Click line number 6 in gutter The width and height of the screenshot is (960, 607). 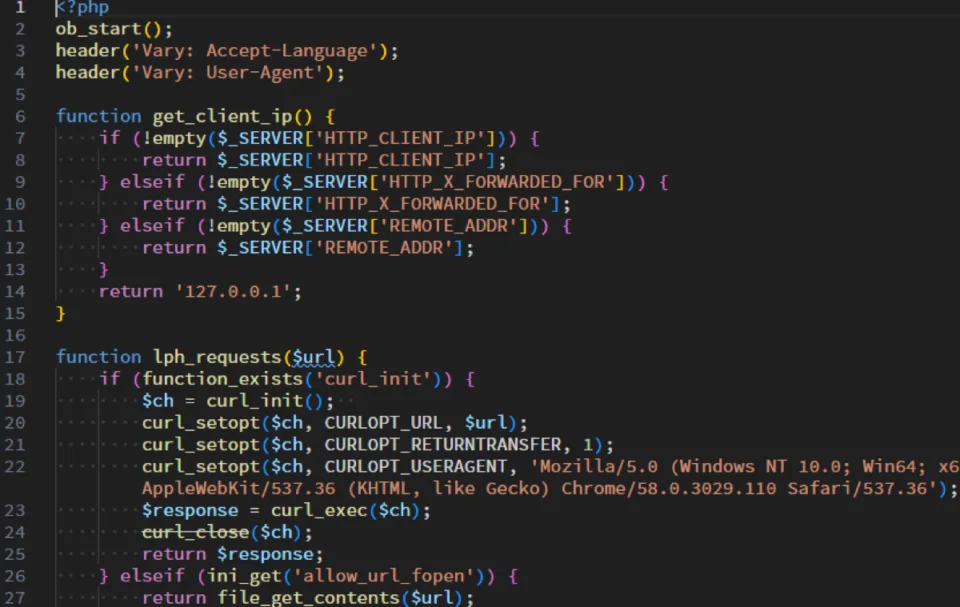tap(20, 116)
